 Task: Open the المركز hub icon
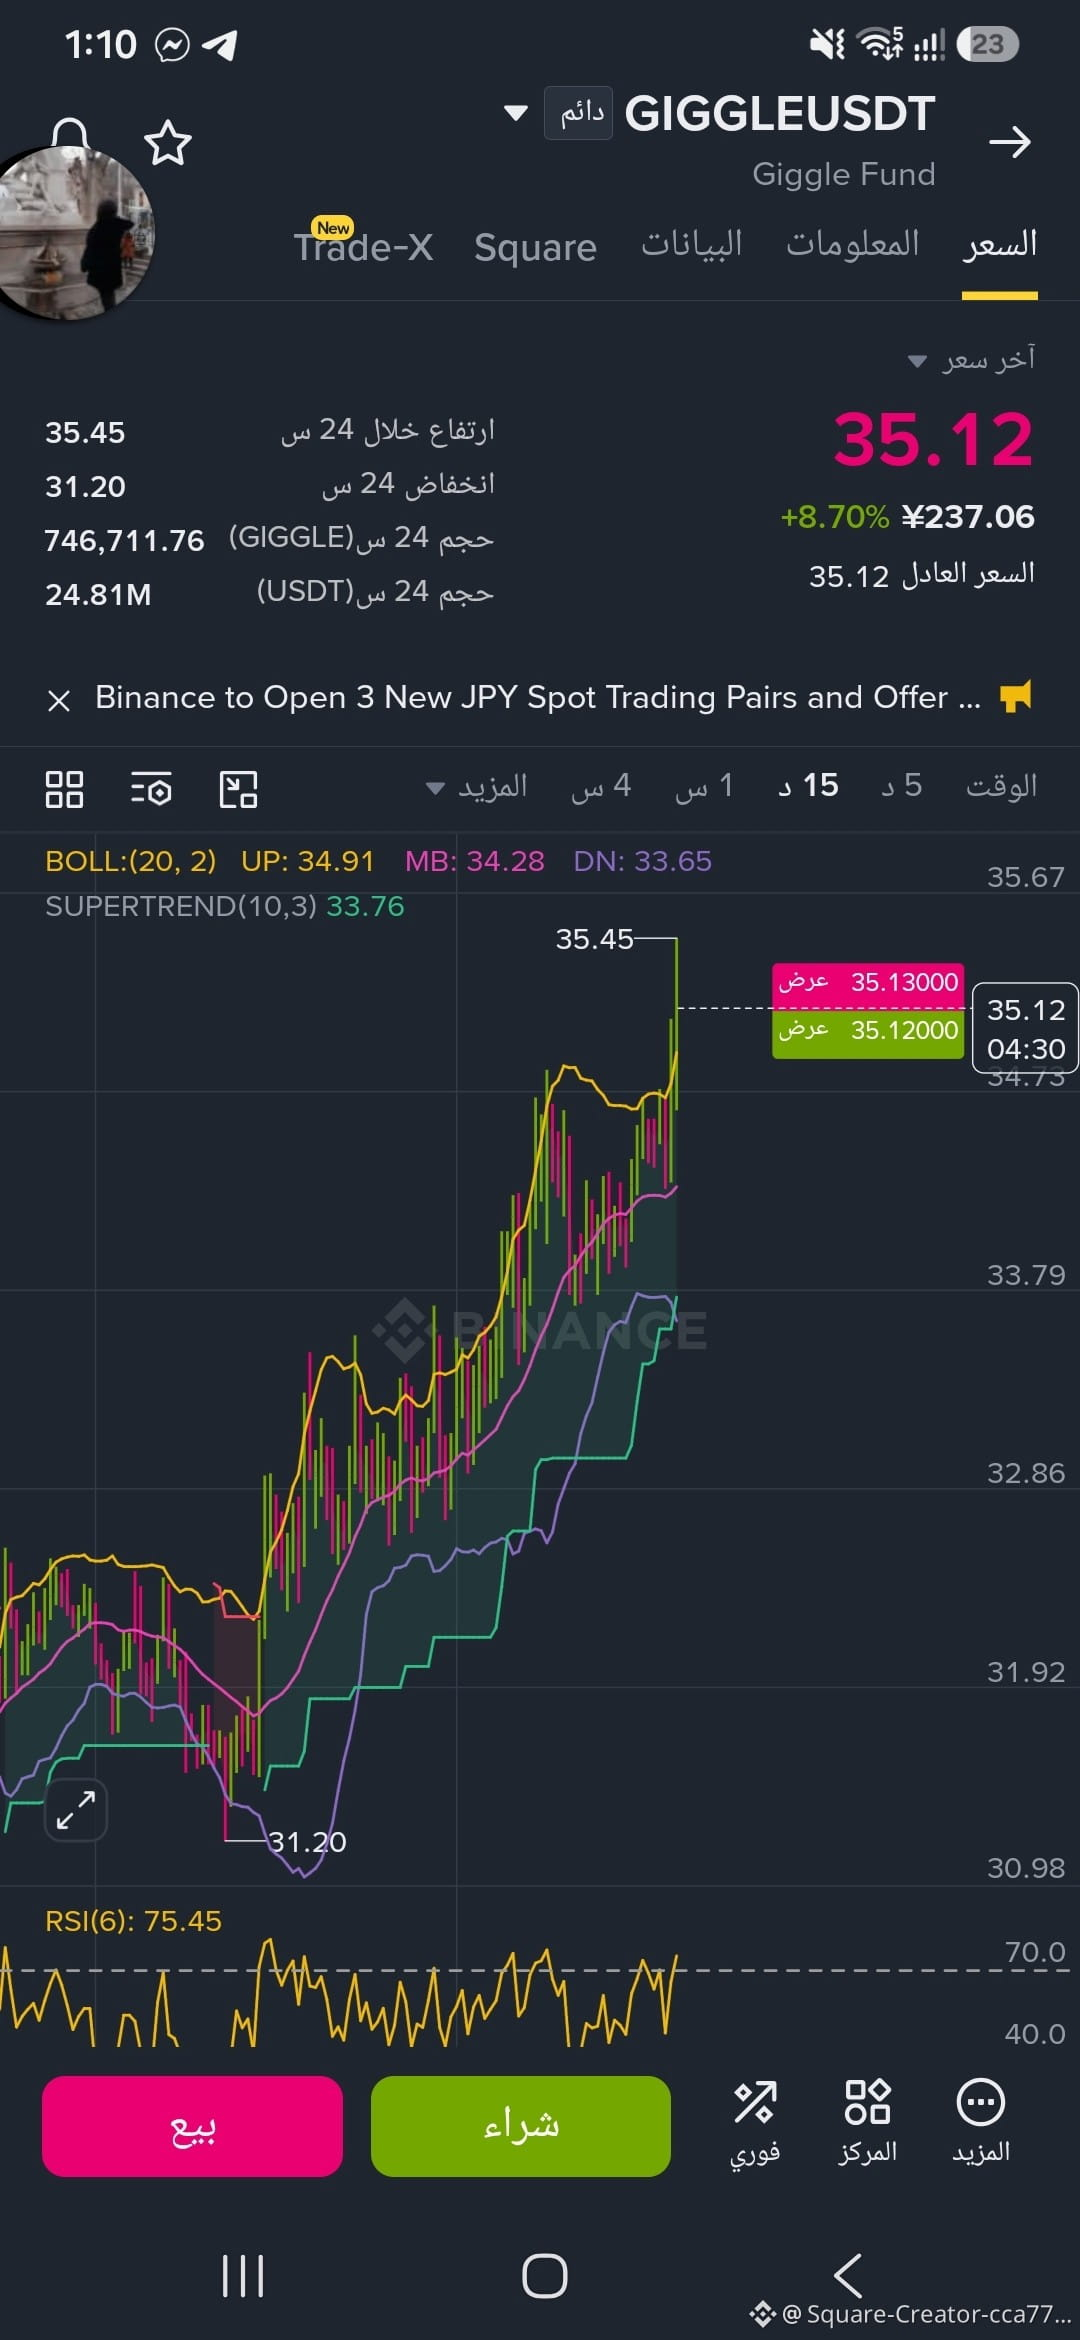(x=867, y=2122)
